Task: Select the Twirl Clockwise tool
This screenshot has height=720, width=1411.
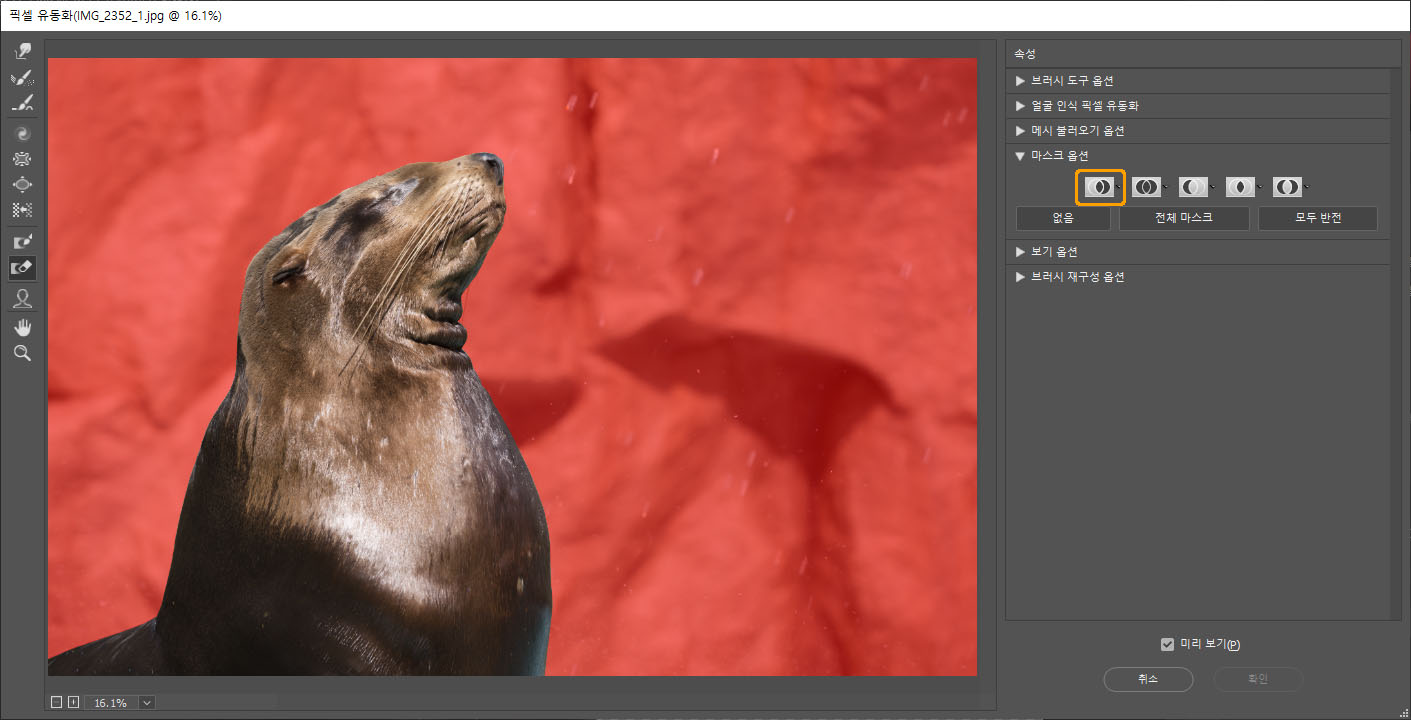Action: point(22,133)
